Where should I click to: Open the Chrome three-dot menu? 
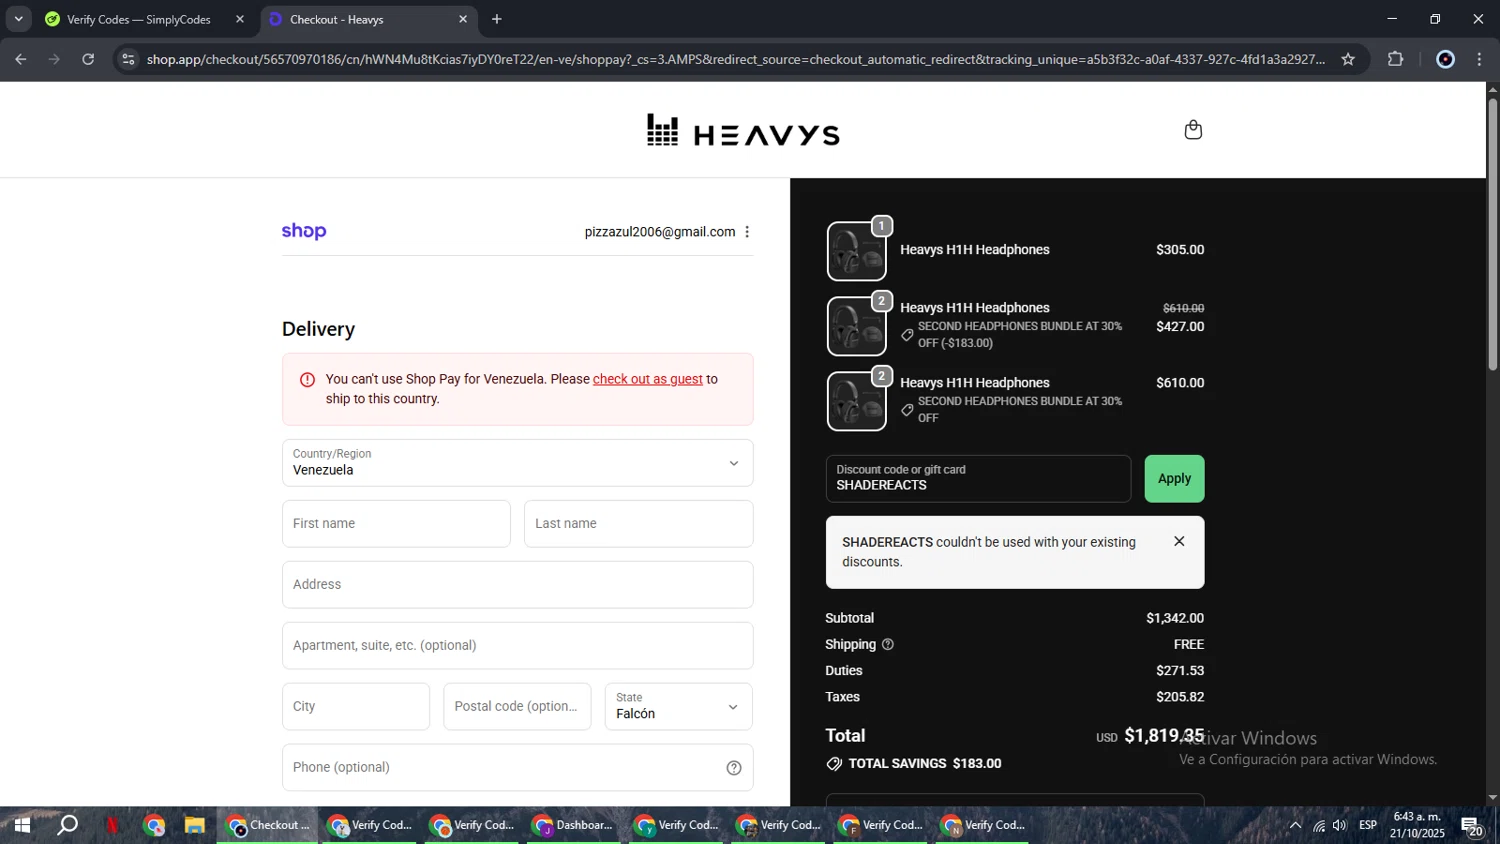(x=1480, y=59)
